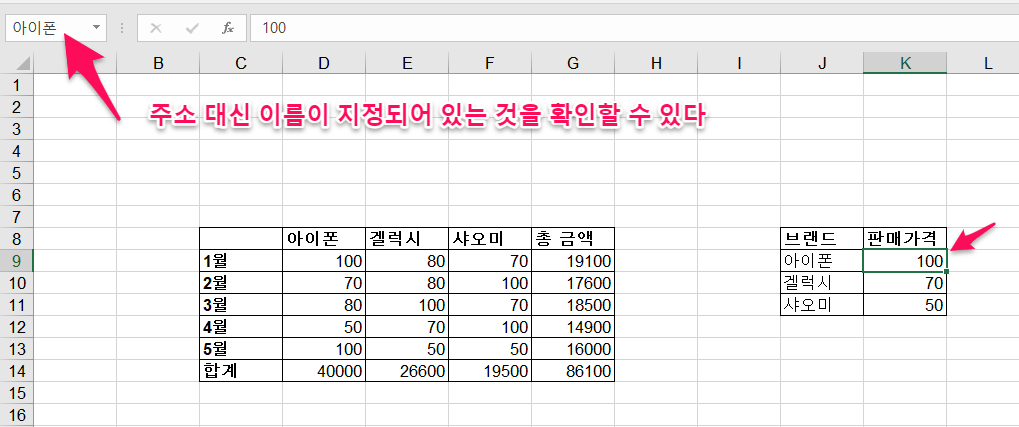Click the 겔럭시 price cell with 70

(x=905, y=283)
